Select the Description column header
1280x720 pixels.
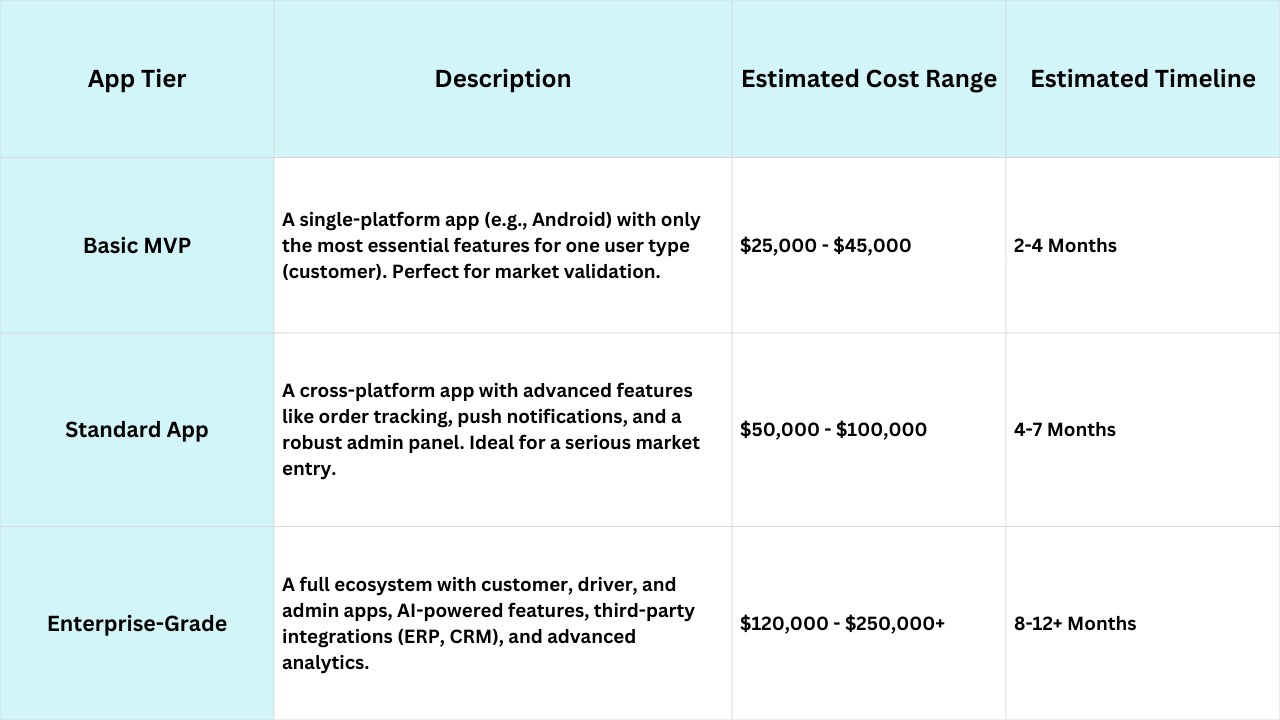click(502, 79)
